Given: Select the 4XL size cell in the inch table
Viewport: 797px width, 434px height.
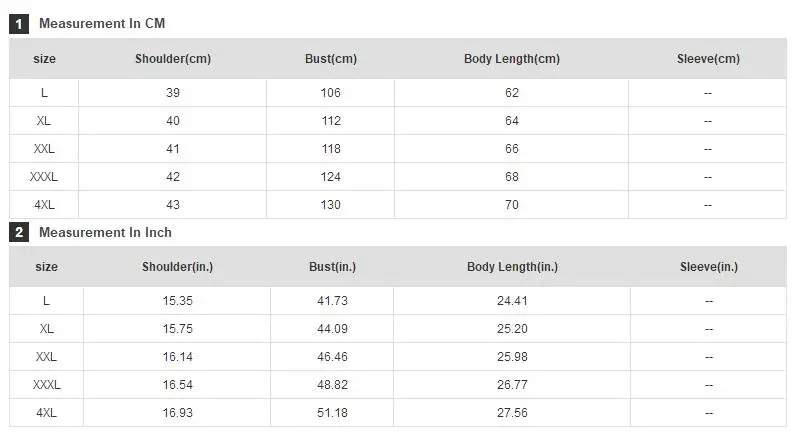Looking at the screenshot, I should pyautogui.click(x=46, y=413).
